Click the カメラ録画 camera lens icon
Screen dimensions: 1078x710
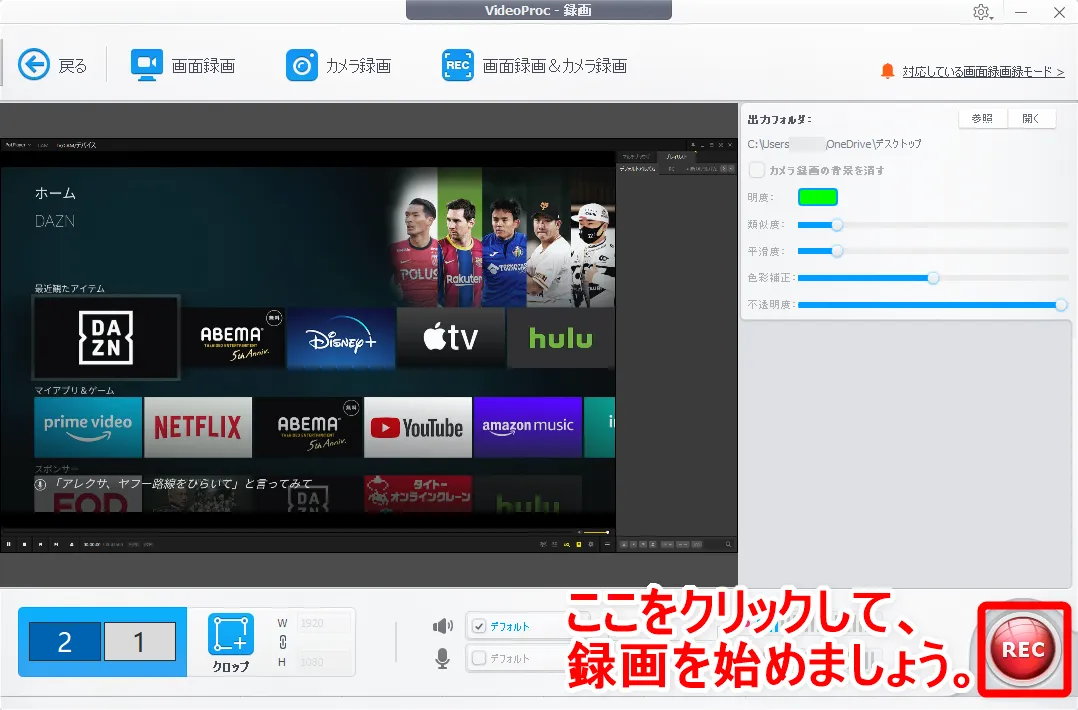302,65
